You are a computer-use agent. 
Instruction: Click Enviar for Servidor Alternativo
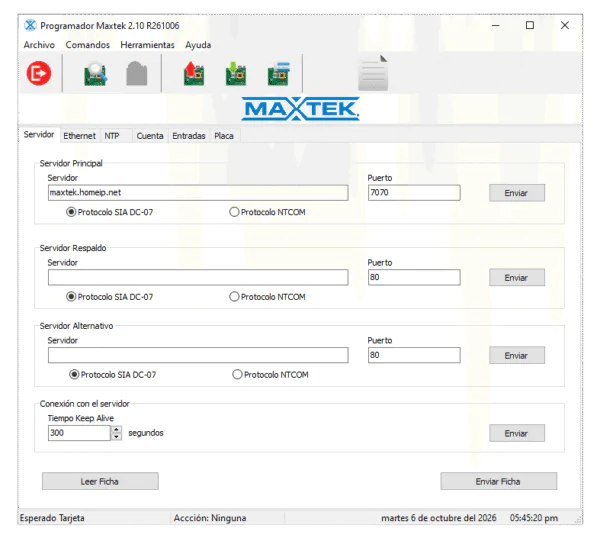(x=517, y=355)
